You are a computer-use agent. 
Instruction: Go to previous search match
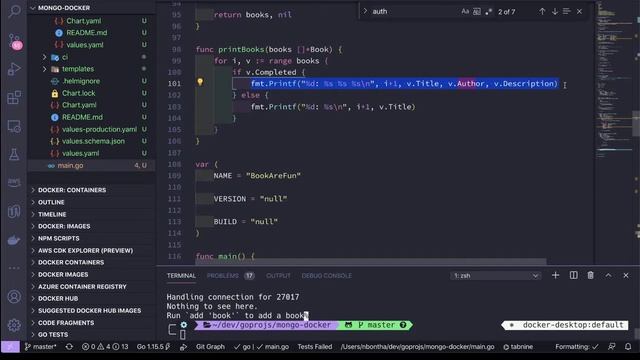(542, 11)
